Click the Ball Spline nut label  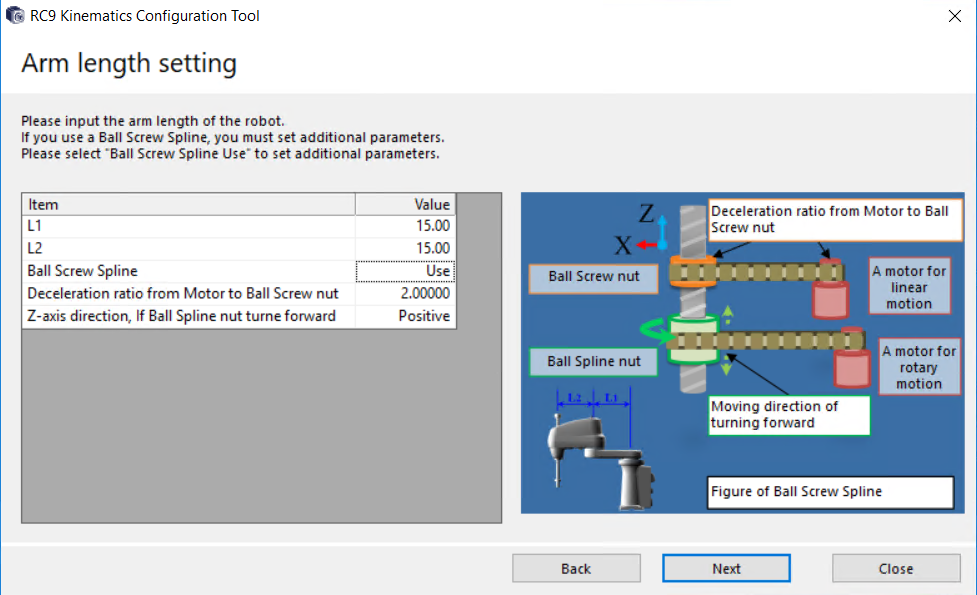593,361
